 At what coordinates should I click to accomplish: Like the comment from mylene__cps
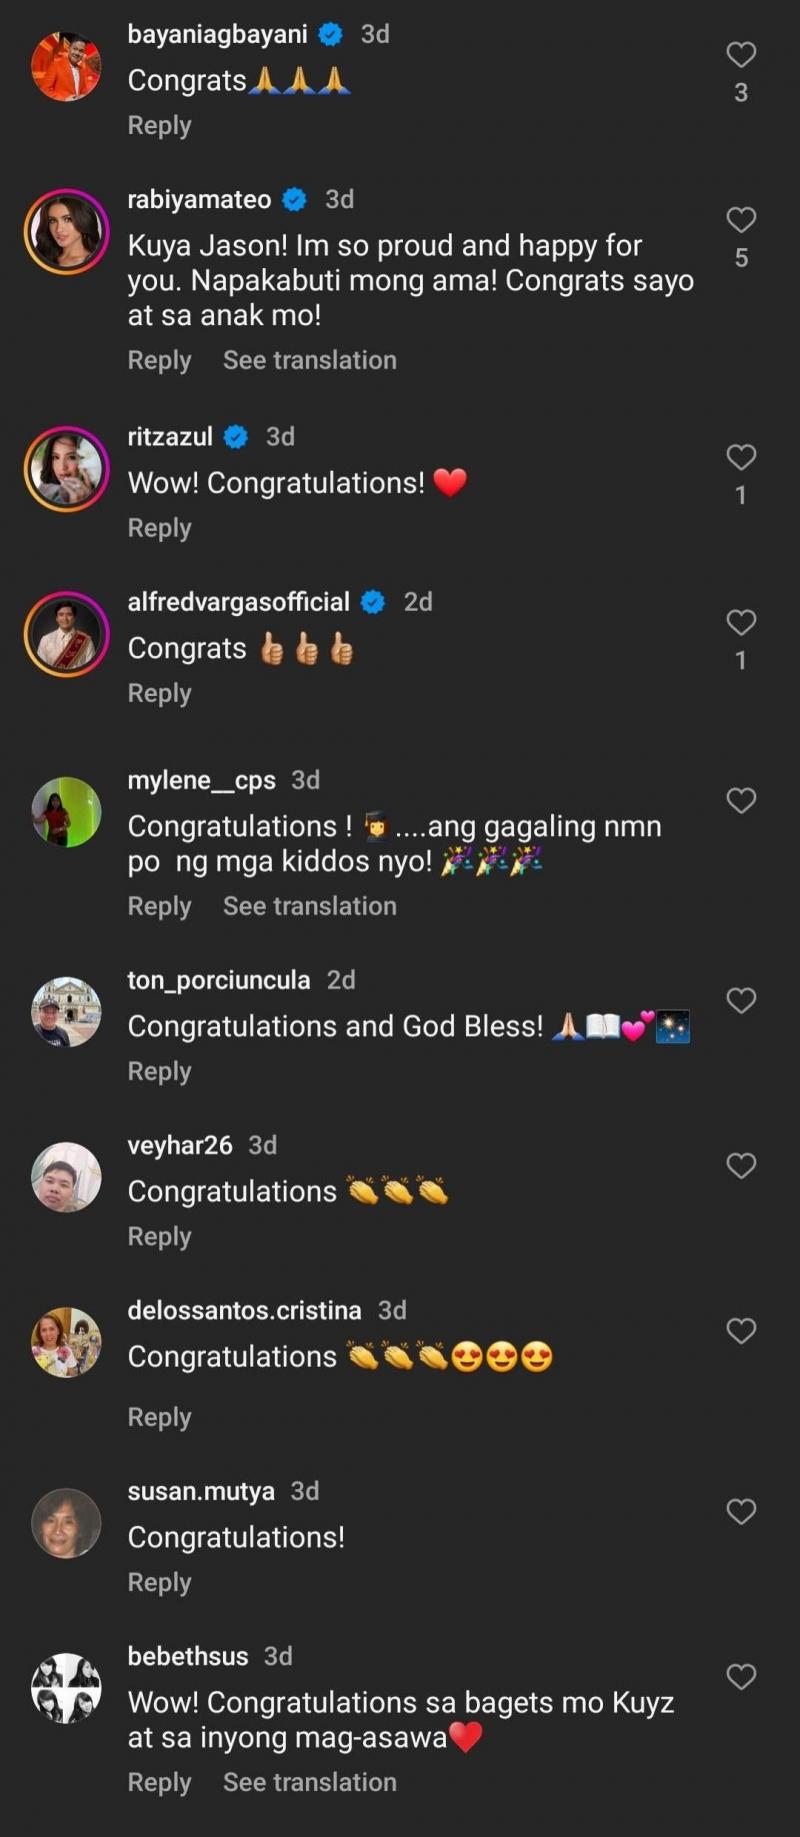tap(741, 800)
